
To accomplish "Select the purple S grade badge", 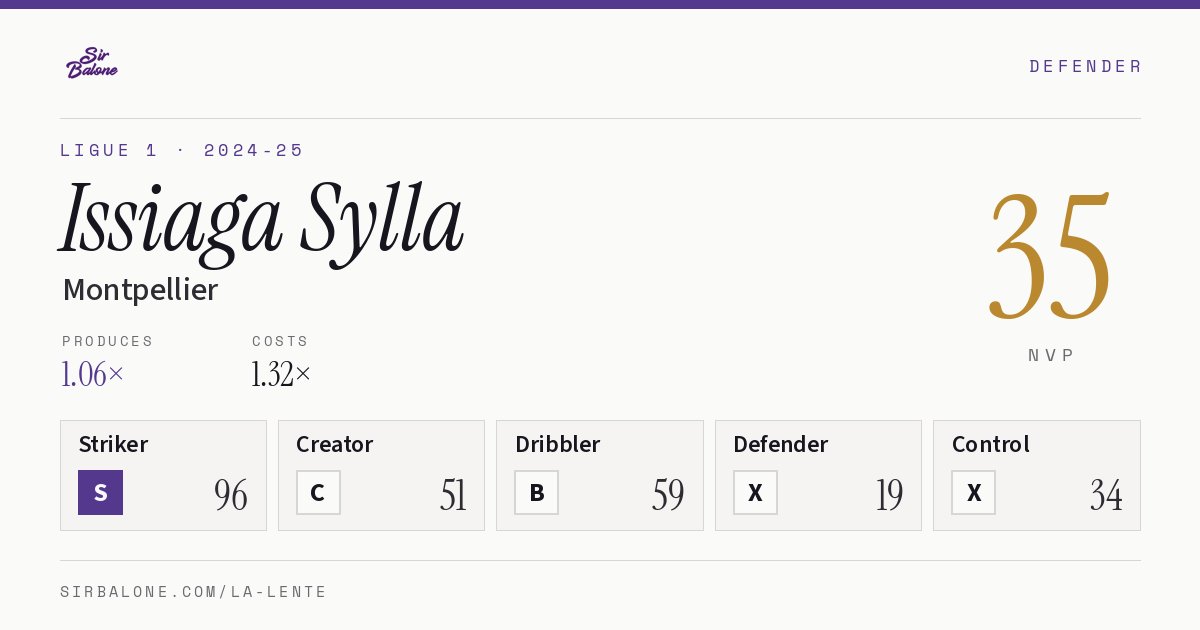I will (100, 492).
